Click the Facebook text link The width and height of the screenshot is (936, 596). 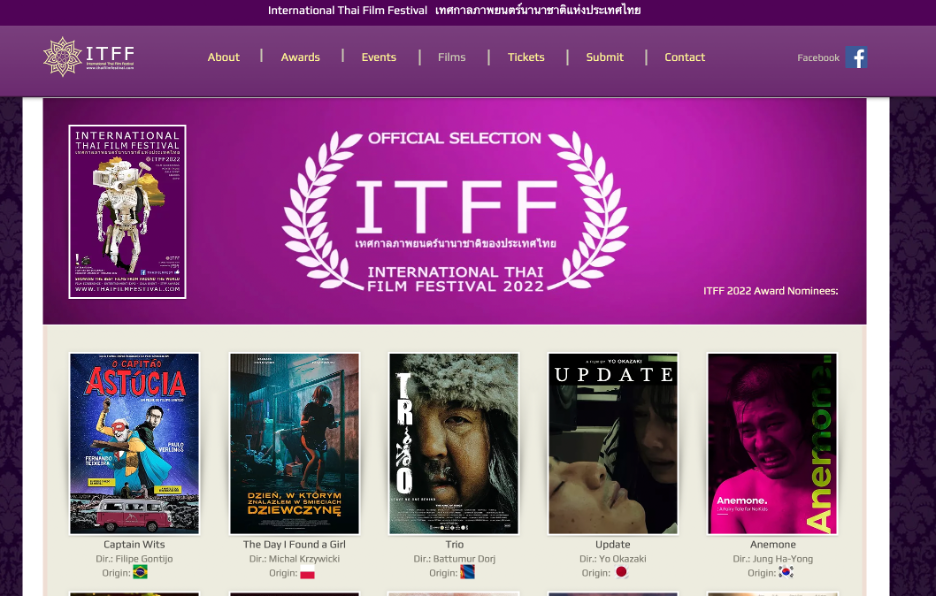coord(818,58)
